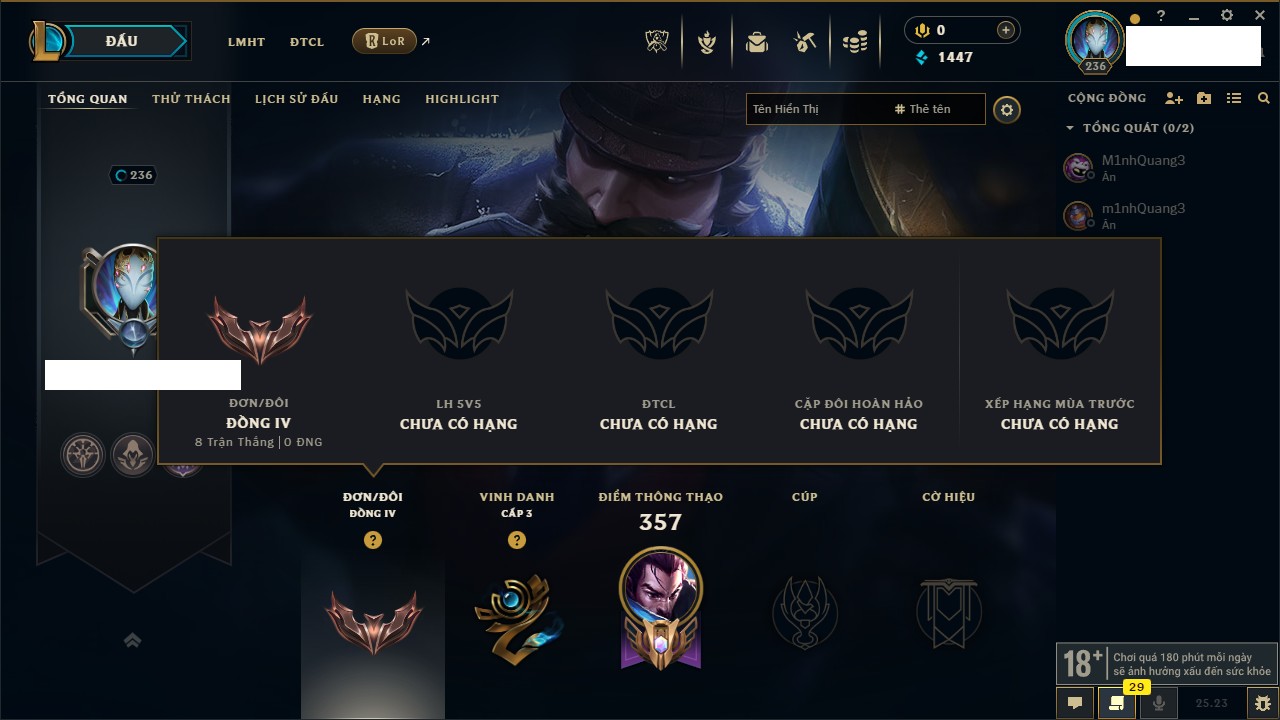
Task: Expand the profile banner up chevron
Action: pos(132,640)
